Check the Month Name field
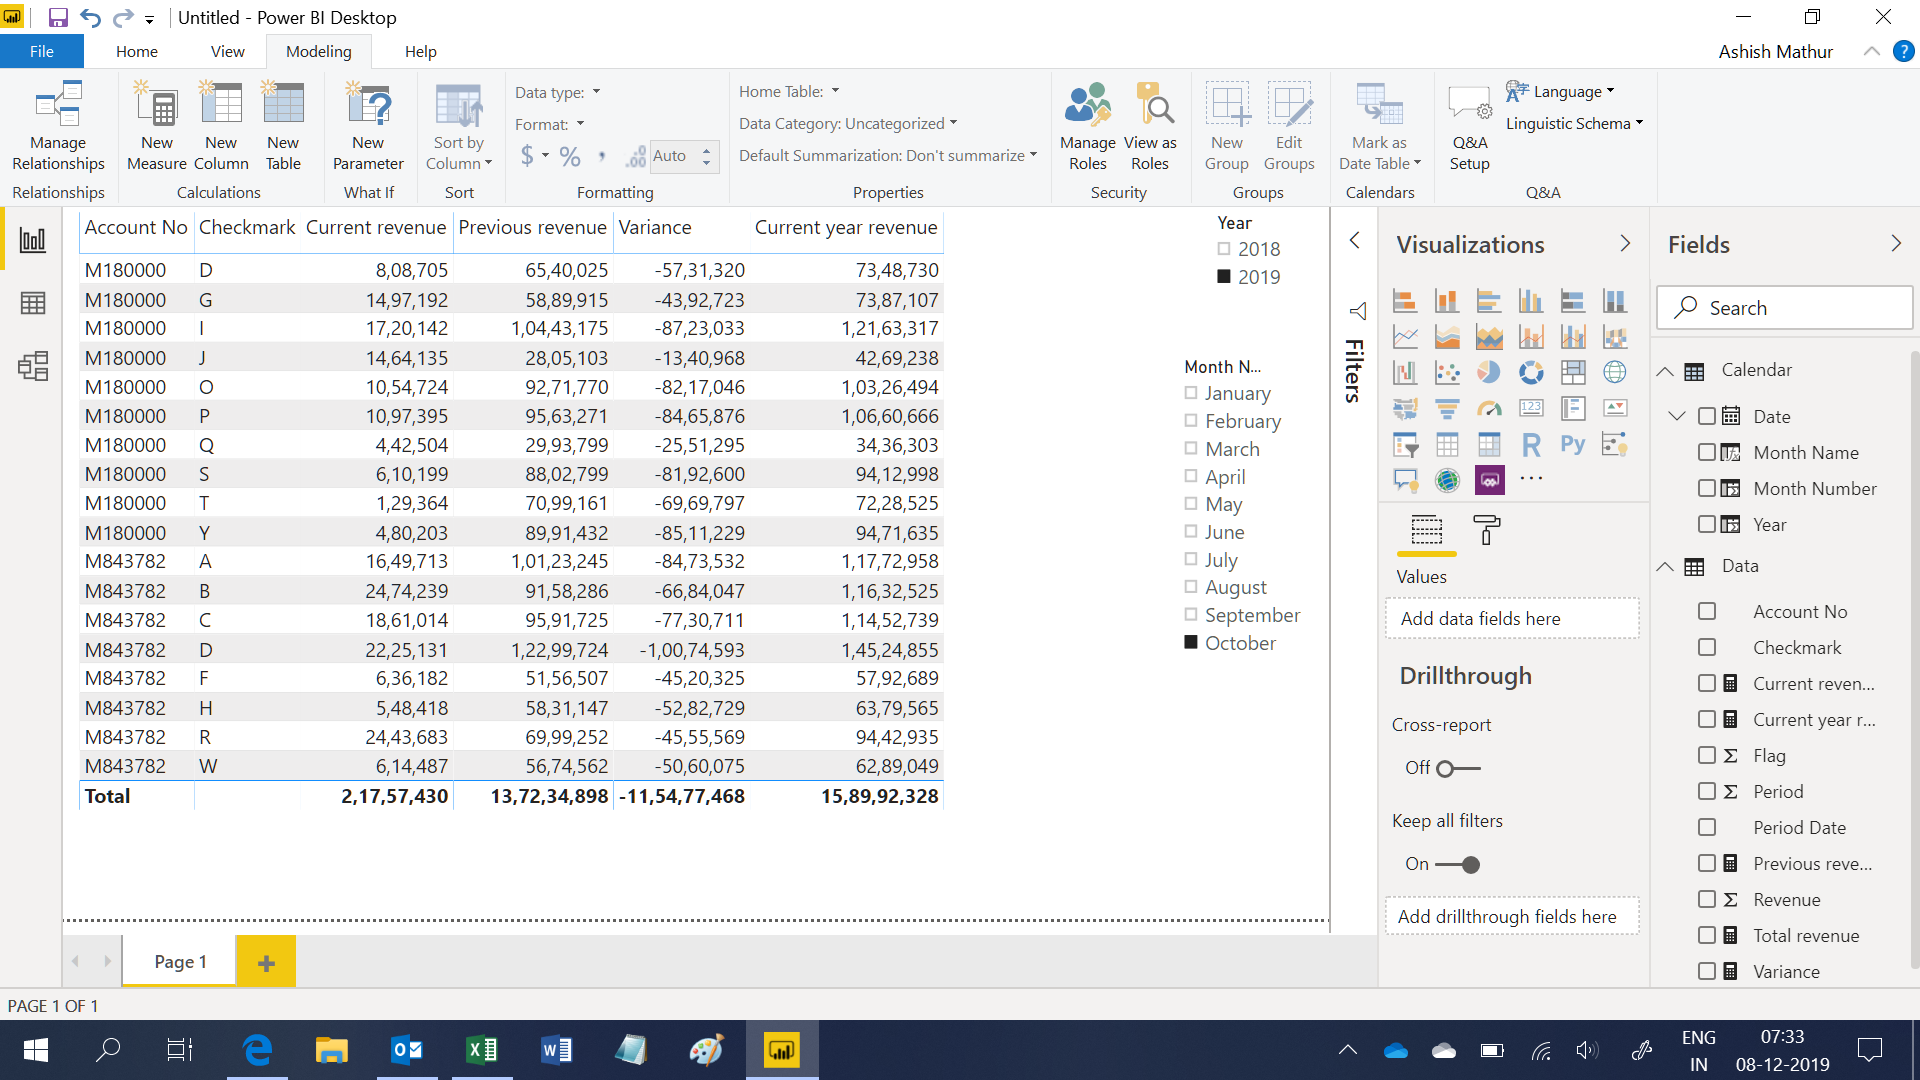 pos(1707,452)
